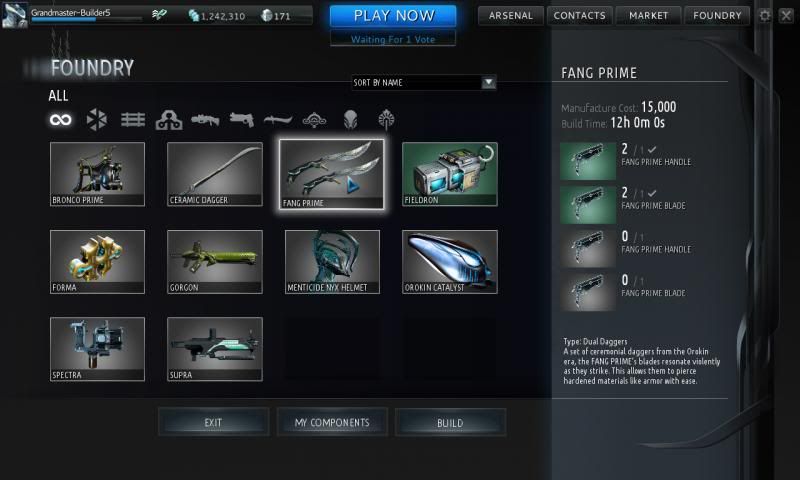Screen dimensions: 800x480
Task: Click the player avatar icon
Action: point(14,15)
